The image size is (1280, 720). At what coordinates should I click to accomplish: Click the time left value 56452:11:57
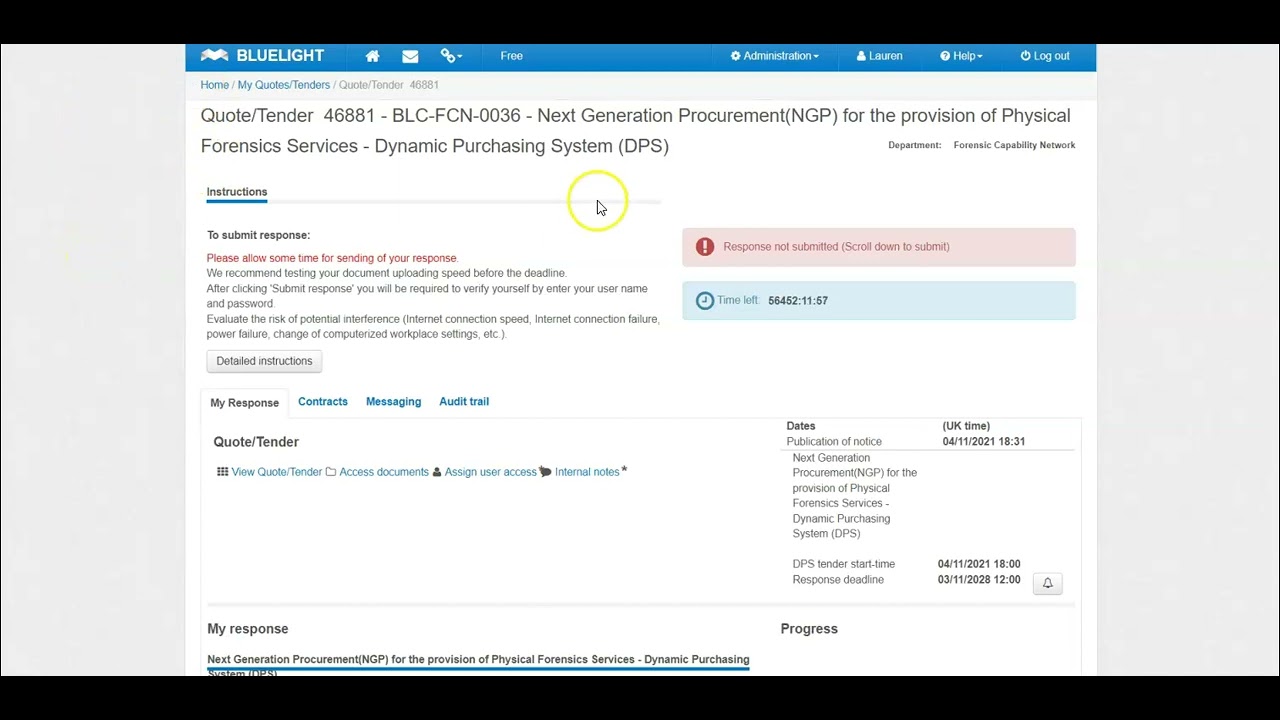798,301
